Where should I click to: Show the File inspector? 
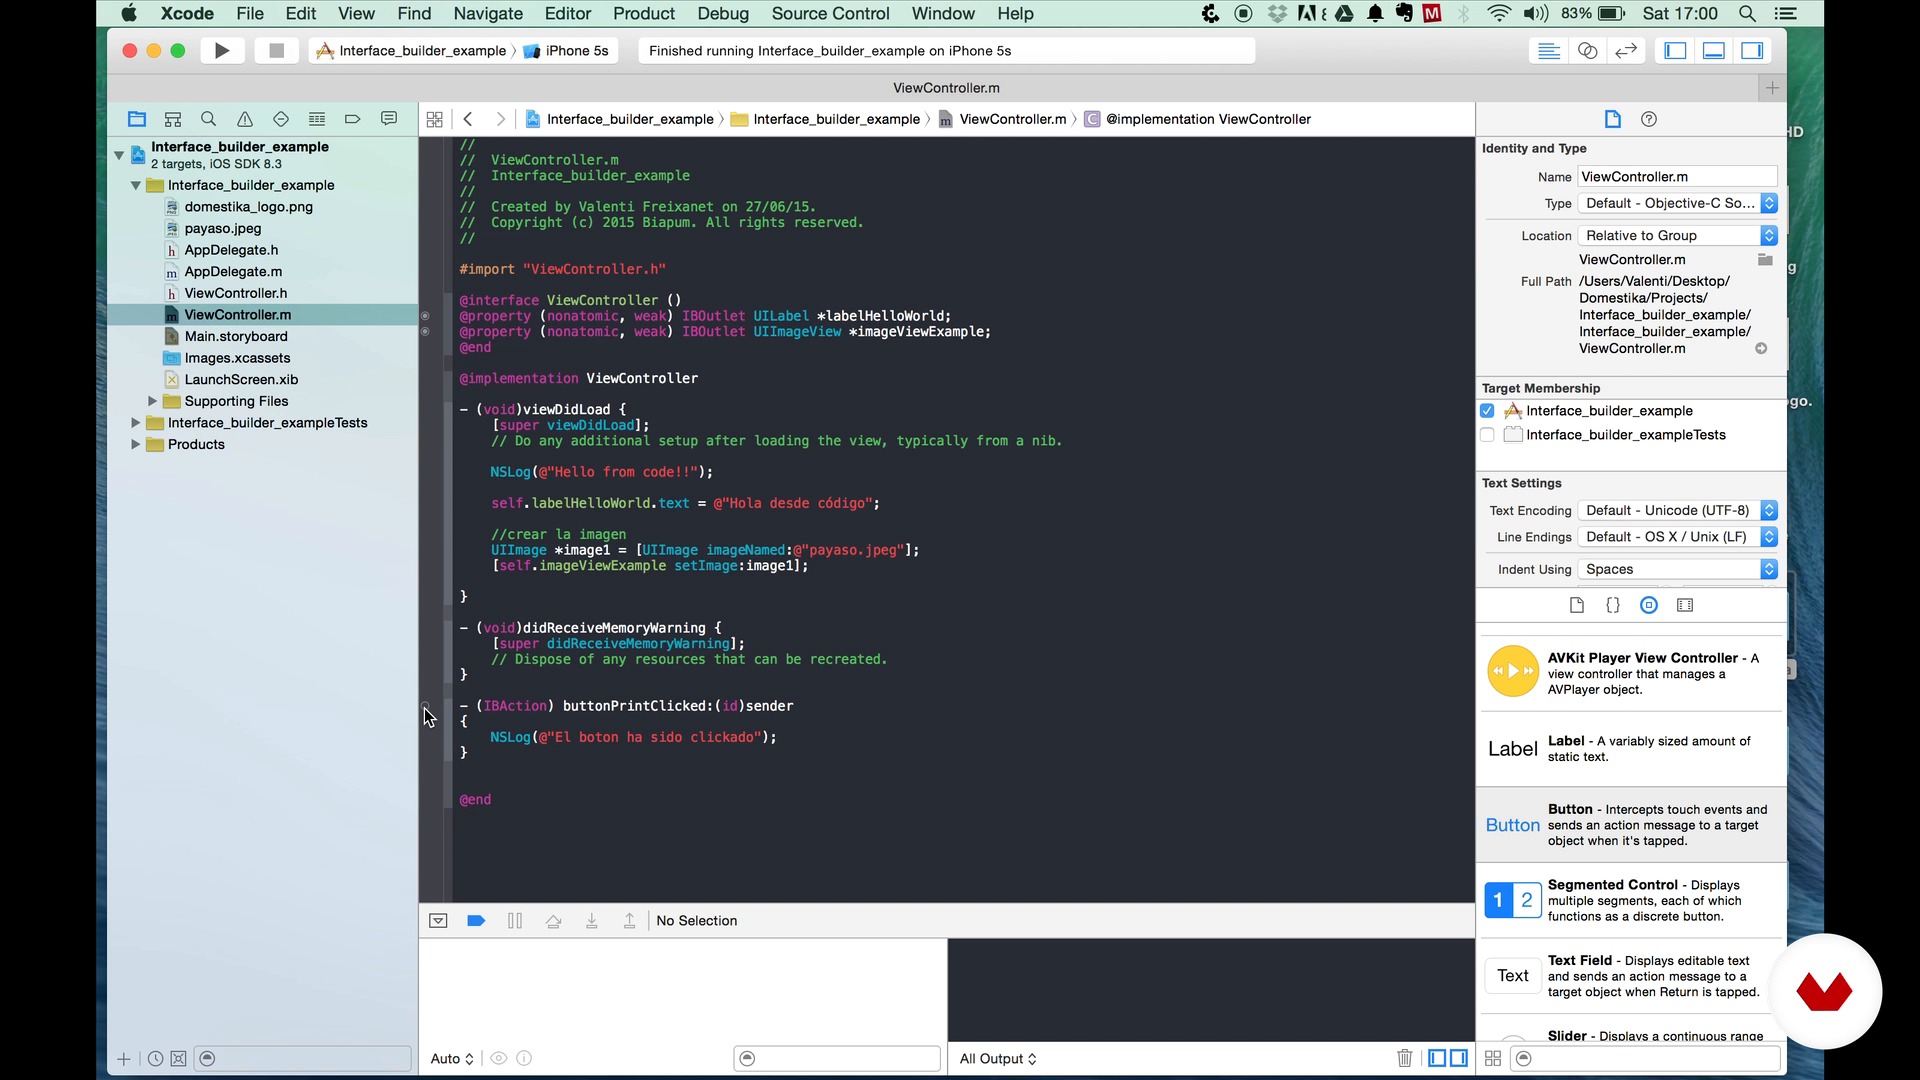point(1613,119)
